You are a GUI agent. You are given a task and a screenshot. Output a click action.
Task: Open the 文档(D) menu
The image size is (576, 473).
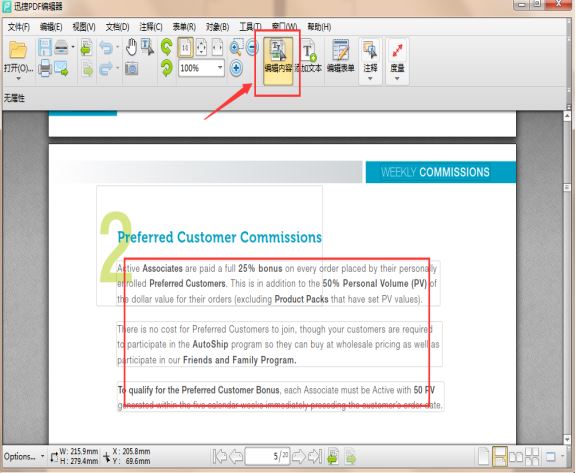click(118, 27)
